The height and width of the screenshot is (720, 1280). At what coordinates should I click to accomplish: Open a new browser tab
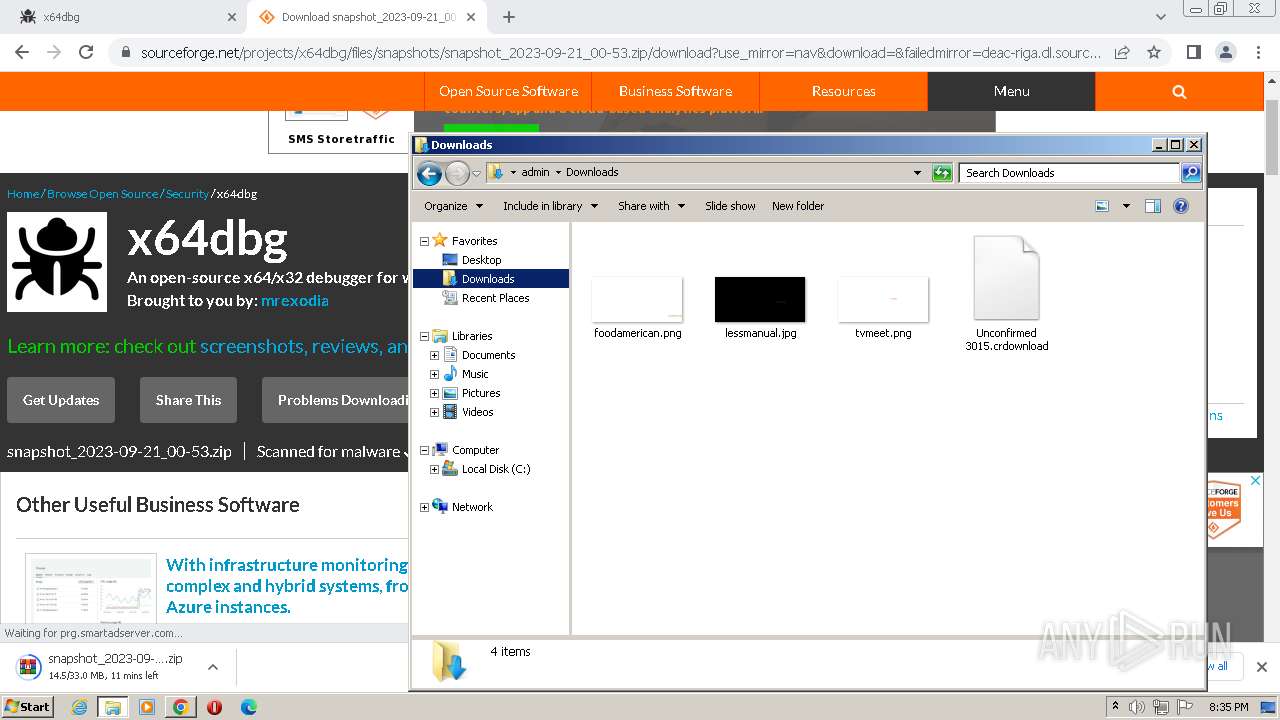[x=509, y=17]
